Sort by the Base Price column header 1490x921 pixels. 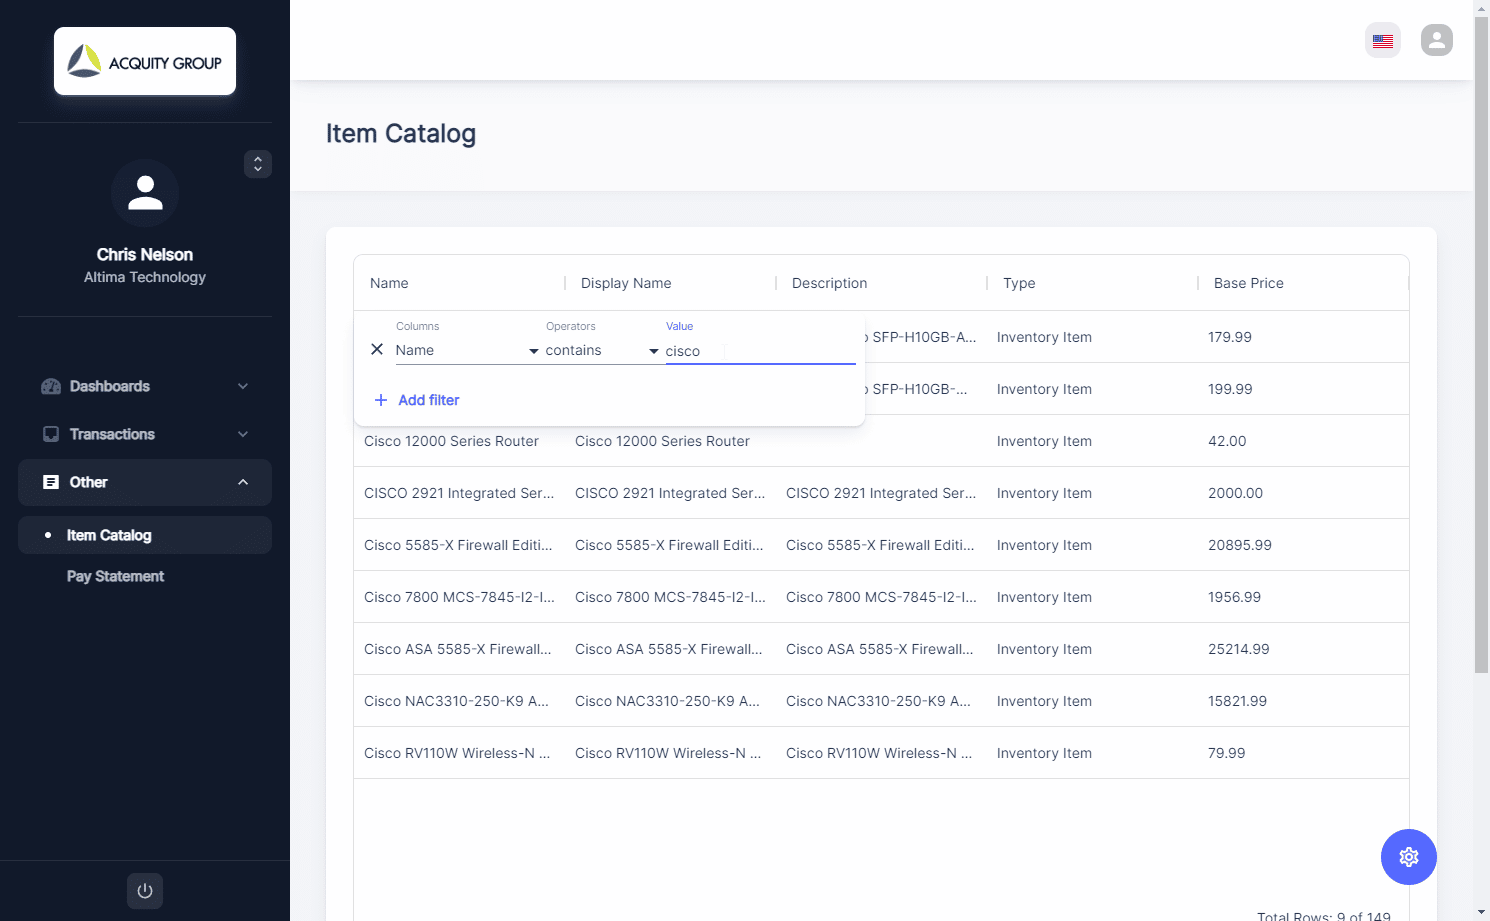pyautogui.click(x=1248, y=284)
